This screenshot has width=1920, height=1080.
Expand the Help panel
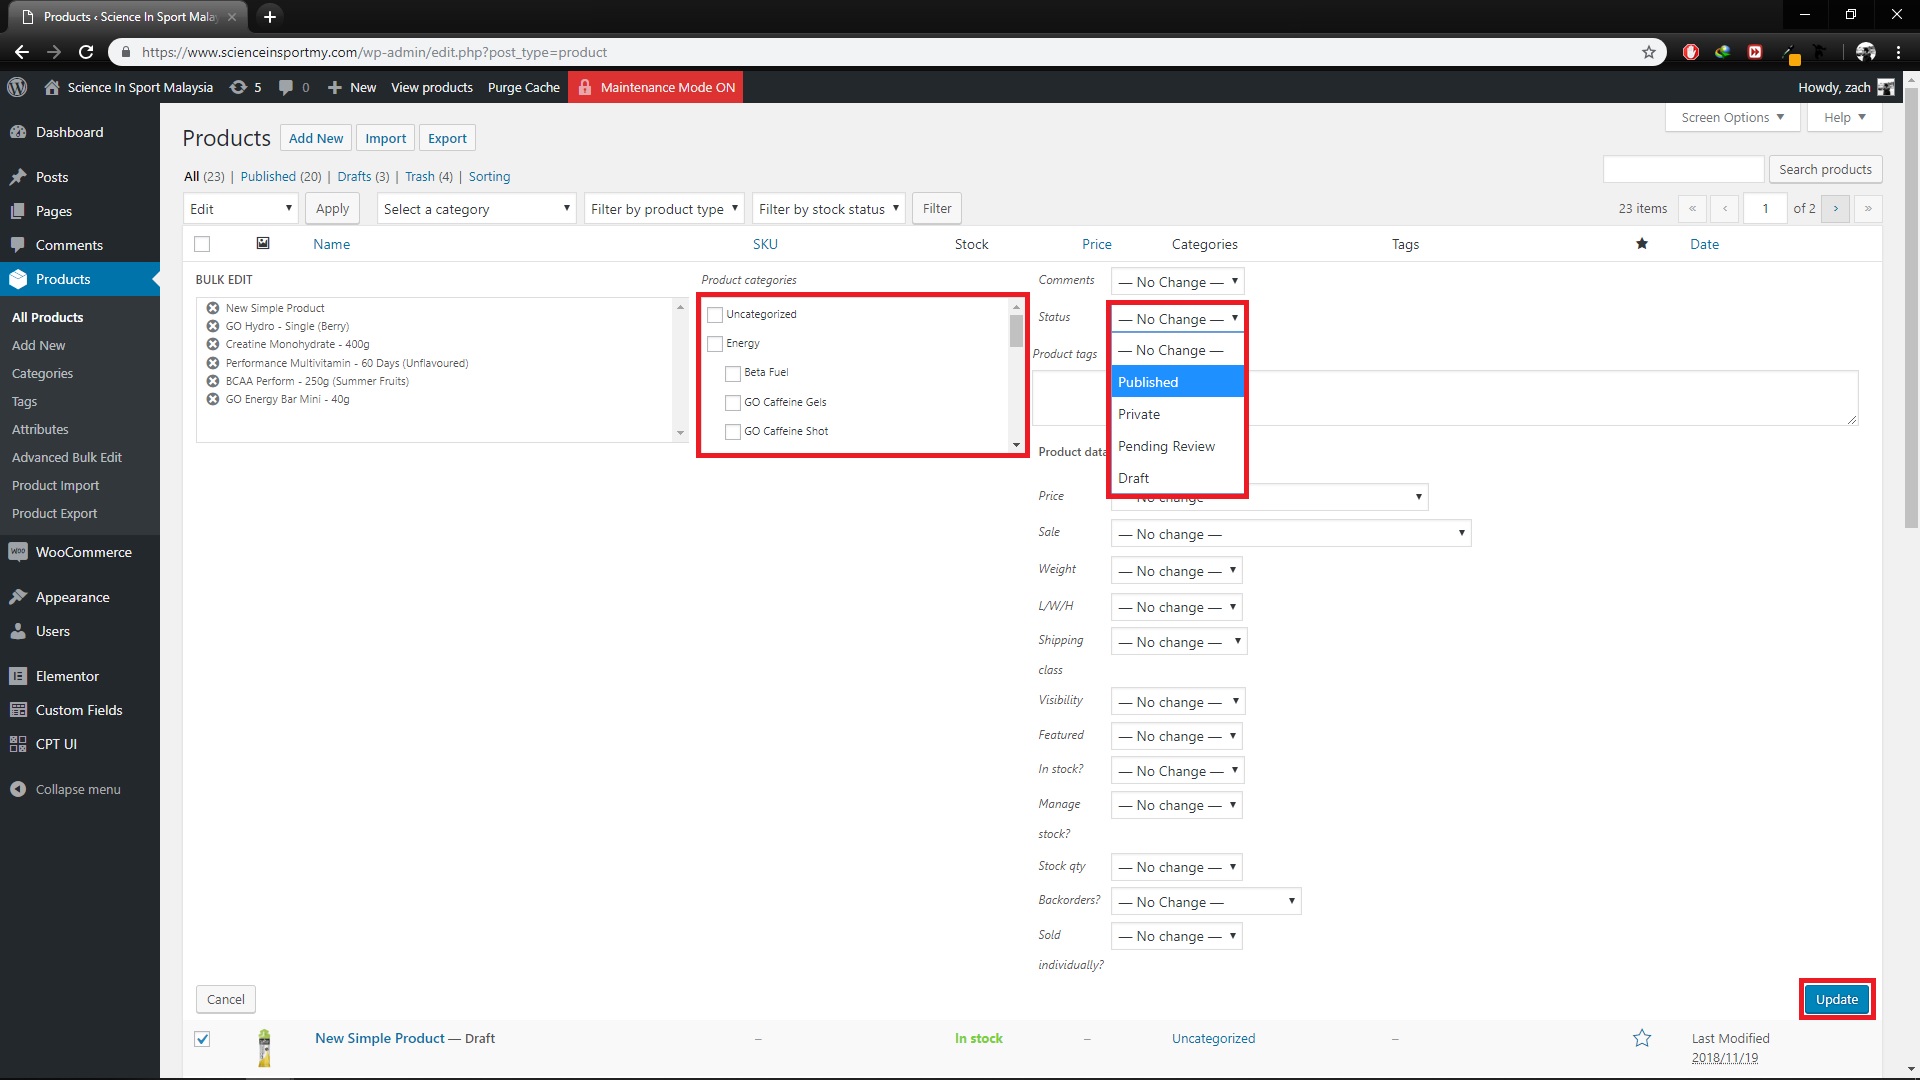coord(1844,117)
